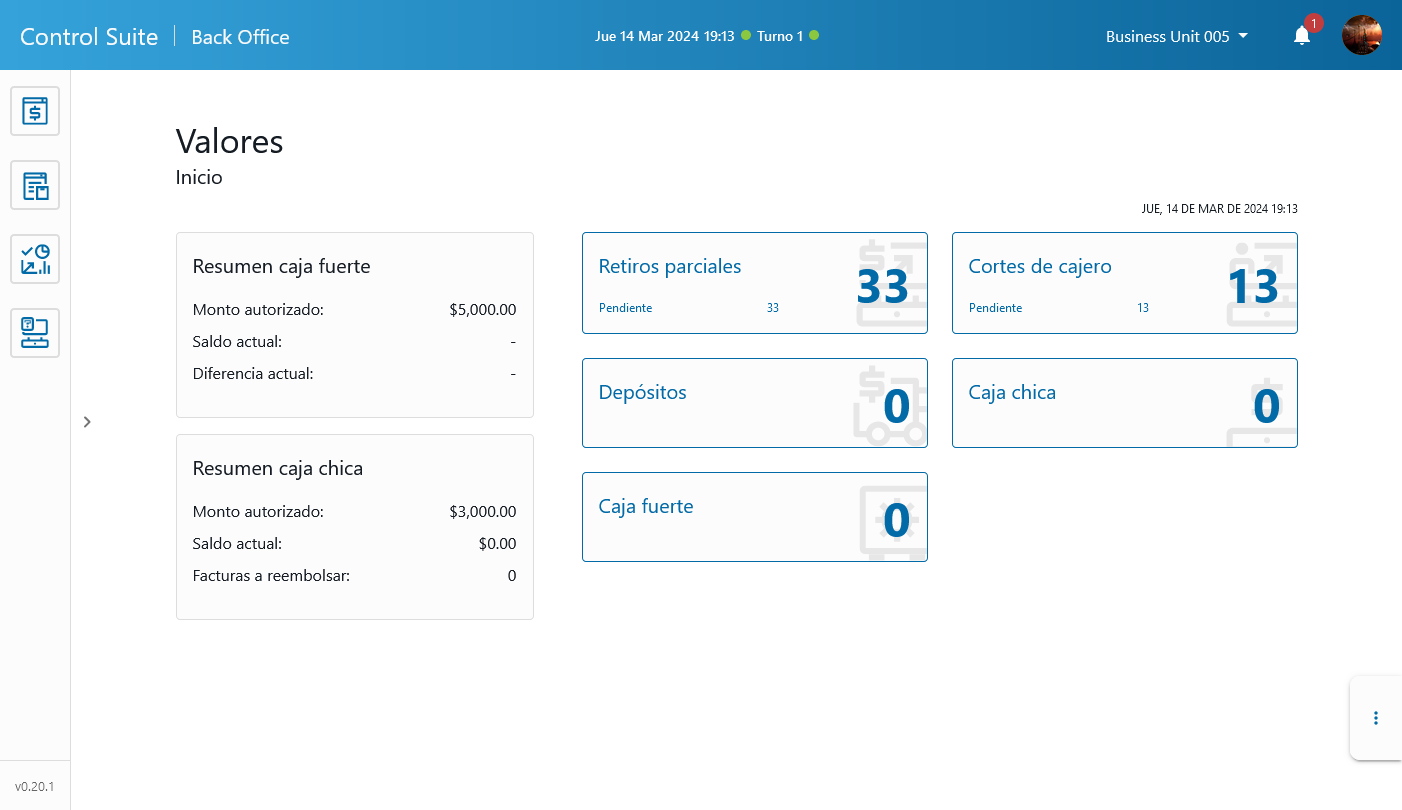The width and height of the screenshot is (1402, 810).
Task: Click the Control Suite title
Action: [89, 37]
